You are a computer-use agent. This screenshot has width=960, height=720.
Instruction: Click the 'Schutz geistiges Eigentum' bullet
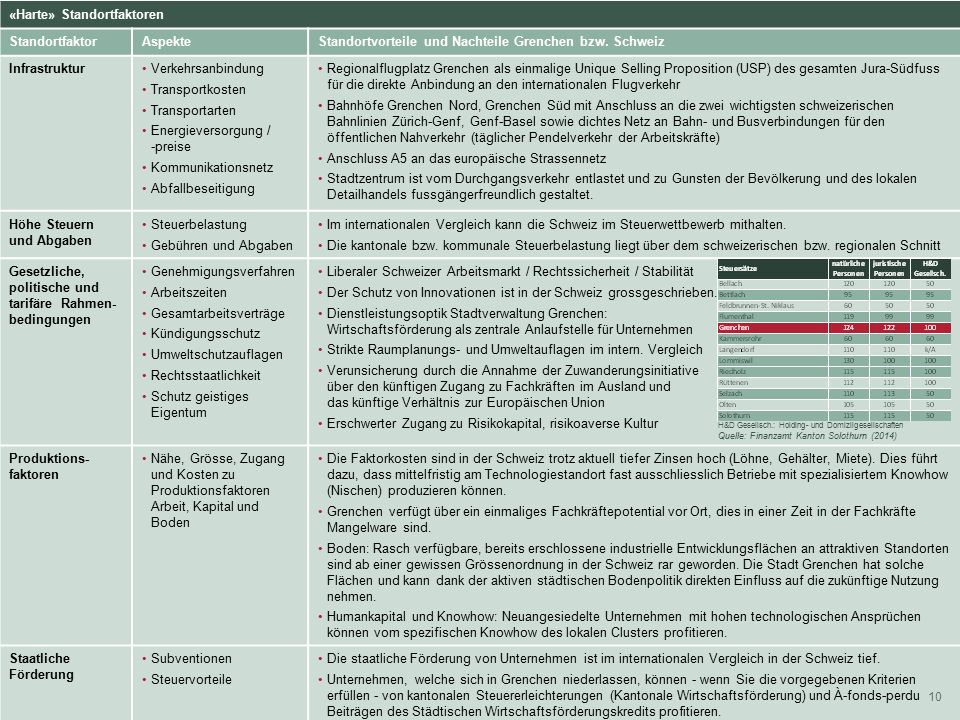pyautogui.click(x=200, y=404)
